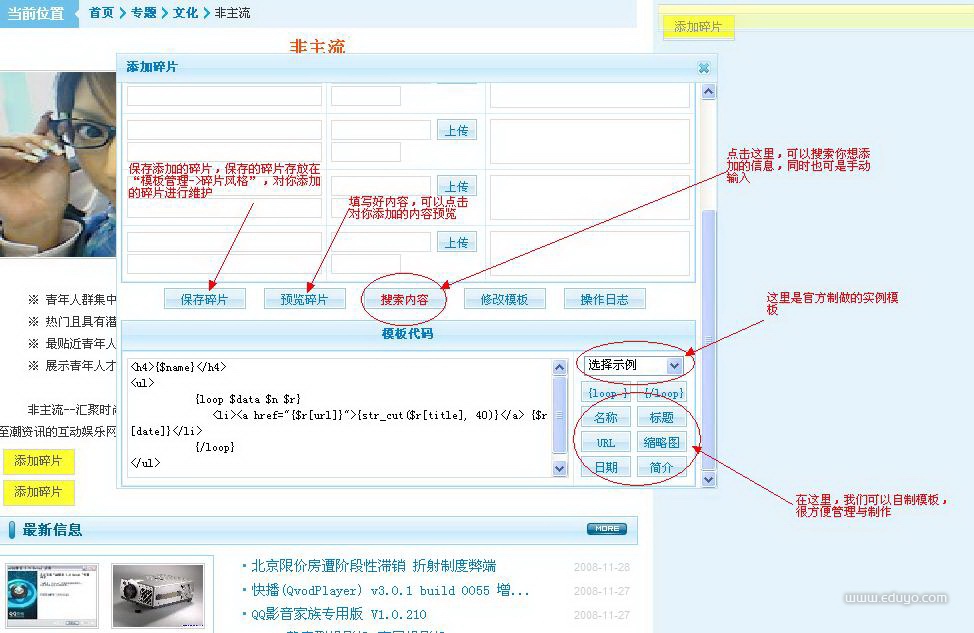Open 搜索内容 to search content
Viewport: 974px width, 633px height.
(404, 299)
